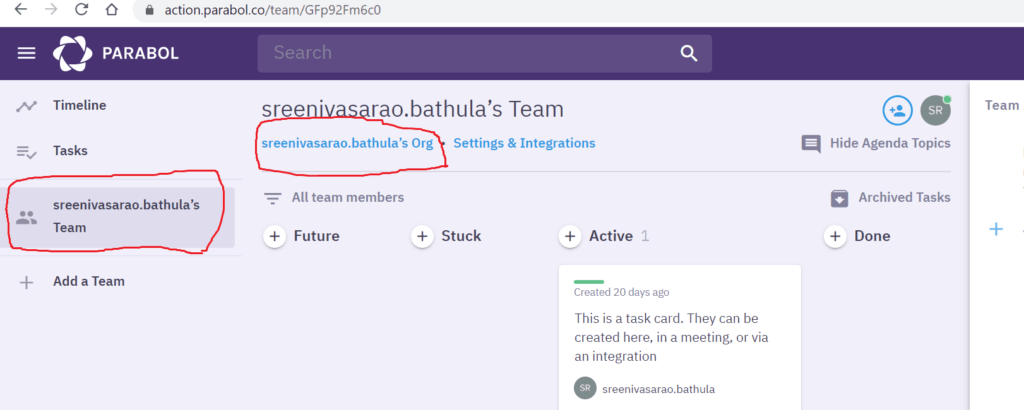The image size is (1024, 410).
Task: Click the archive box icon
Action: tap(839, 198)
